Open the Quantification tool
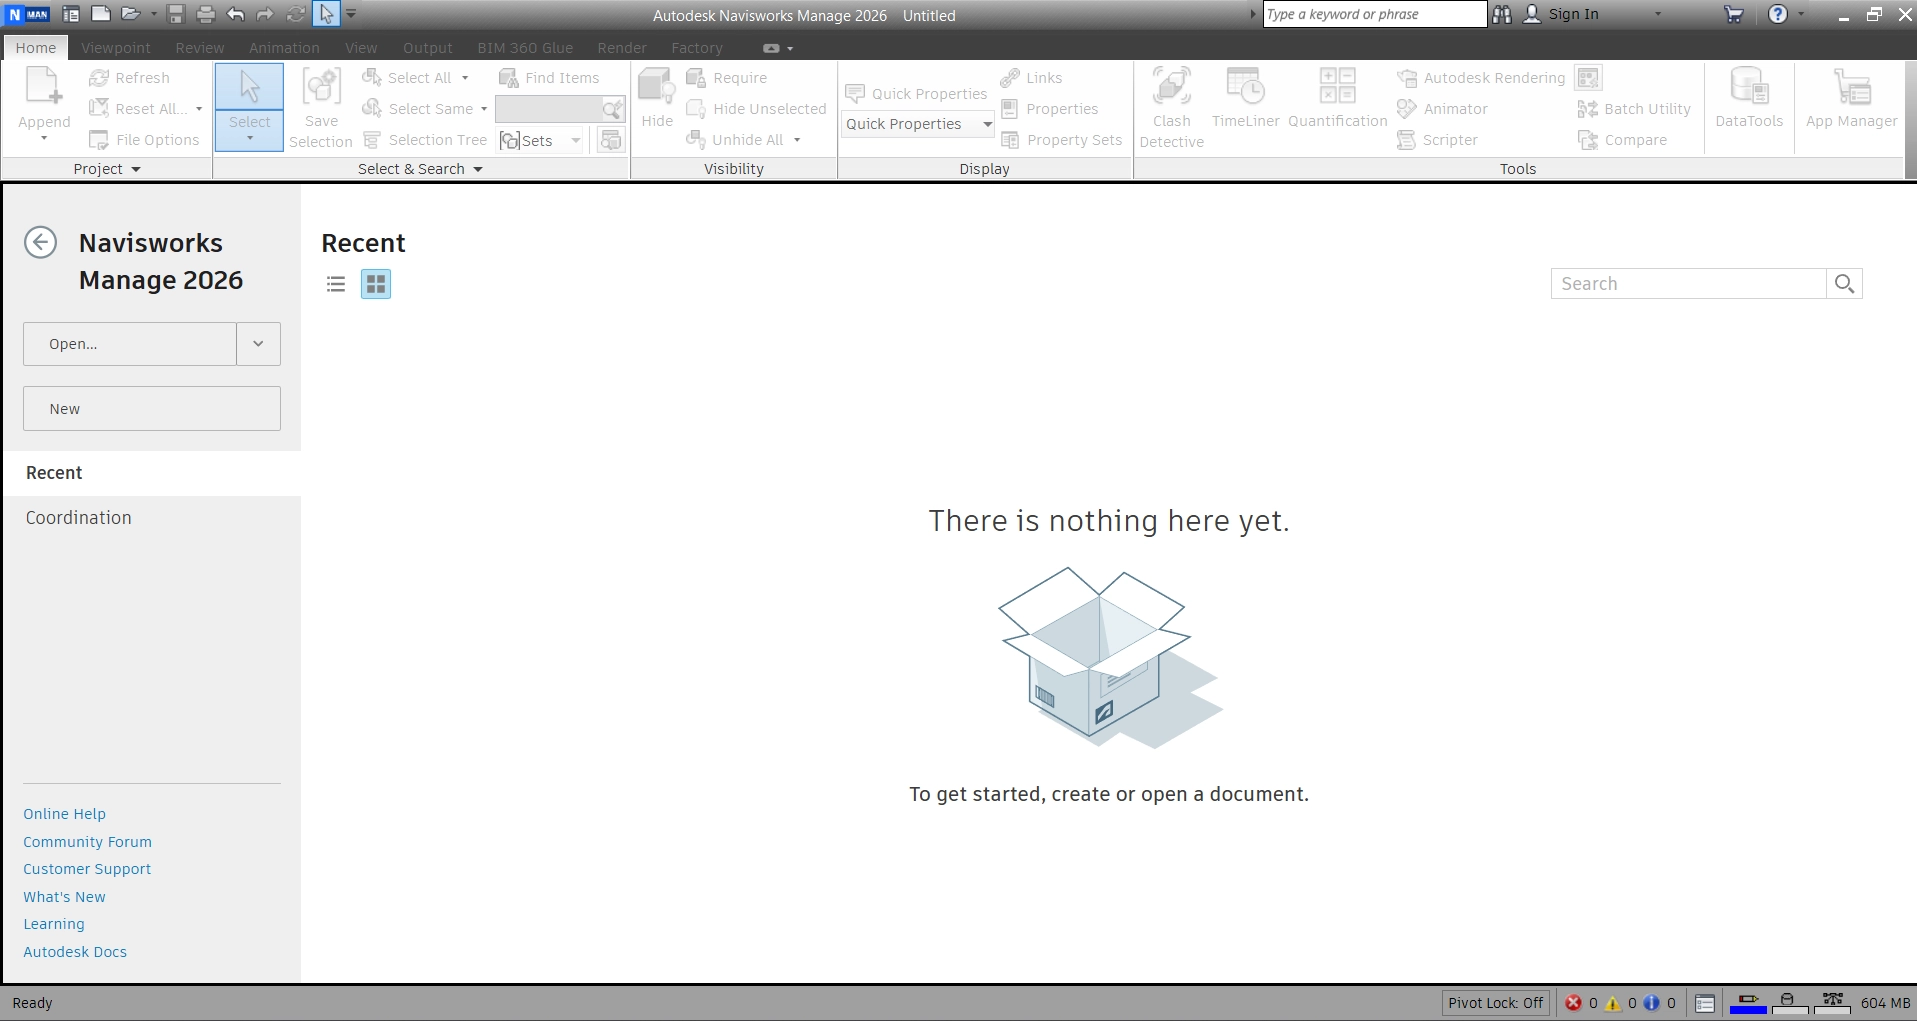The image size is (1917, 1021). tap(1337, 98)
